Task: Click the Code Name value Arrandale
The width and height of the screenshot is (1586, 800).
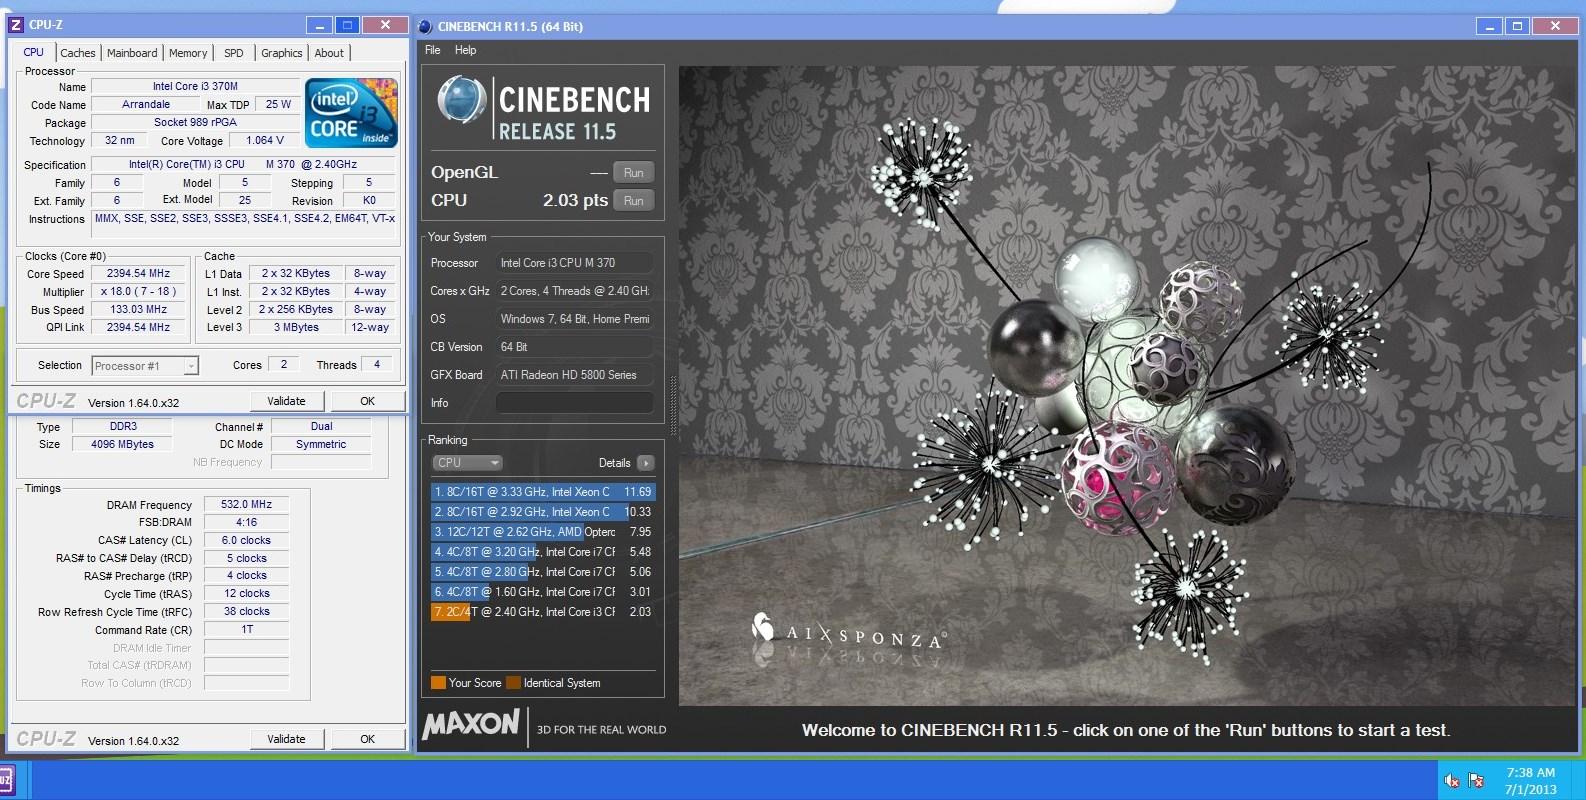Action: coord(146,104)
